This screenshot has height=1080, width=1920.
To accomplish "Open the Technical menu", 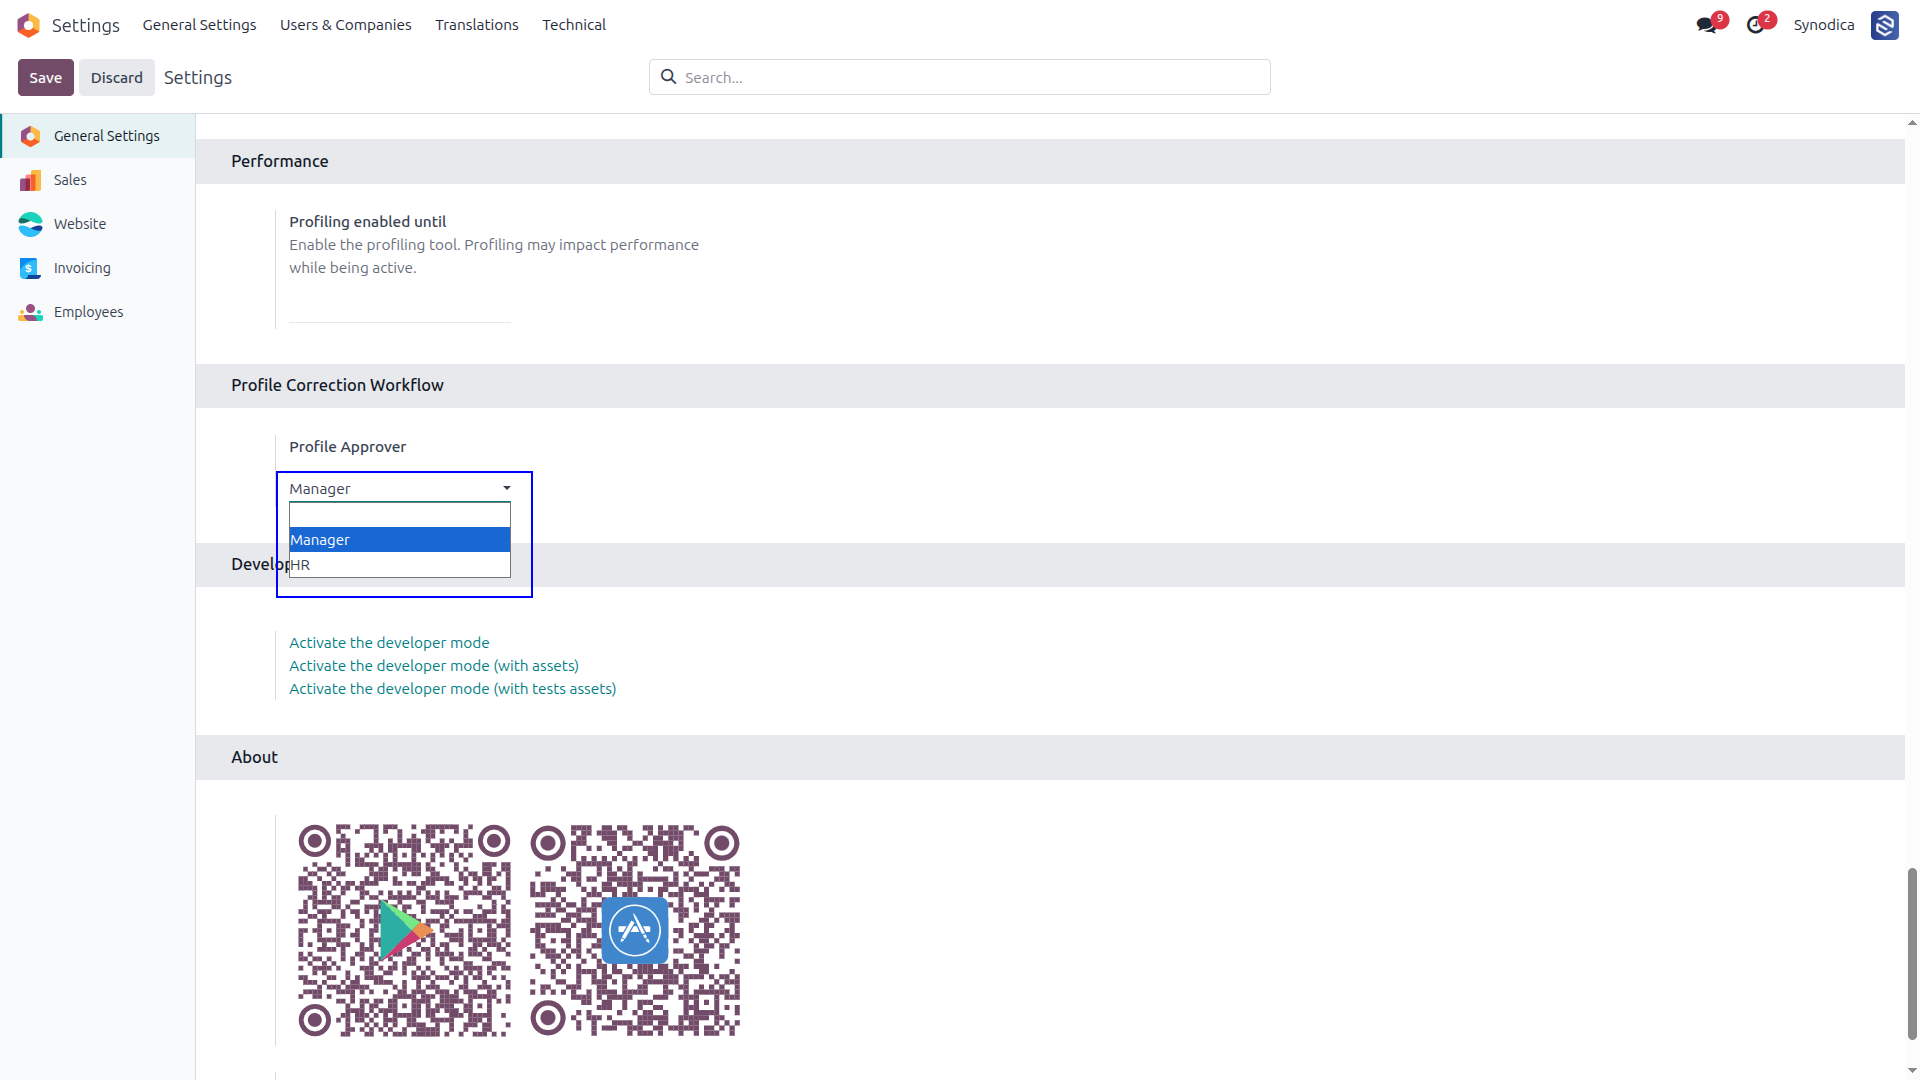I will (x=574, y=25).
